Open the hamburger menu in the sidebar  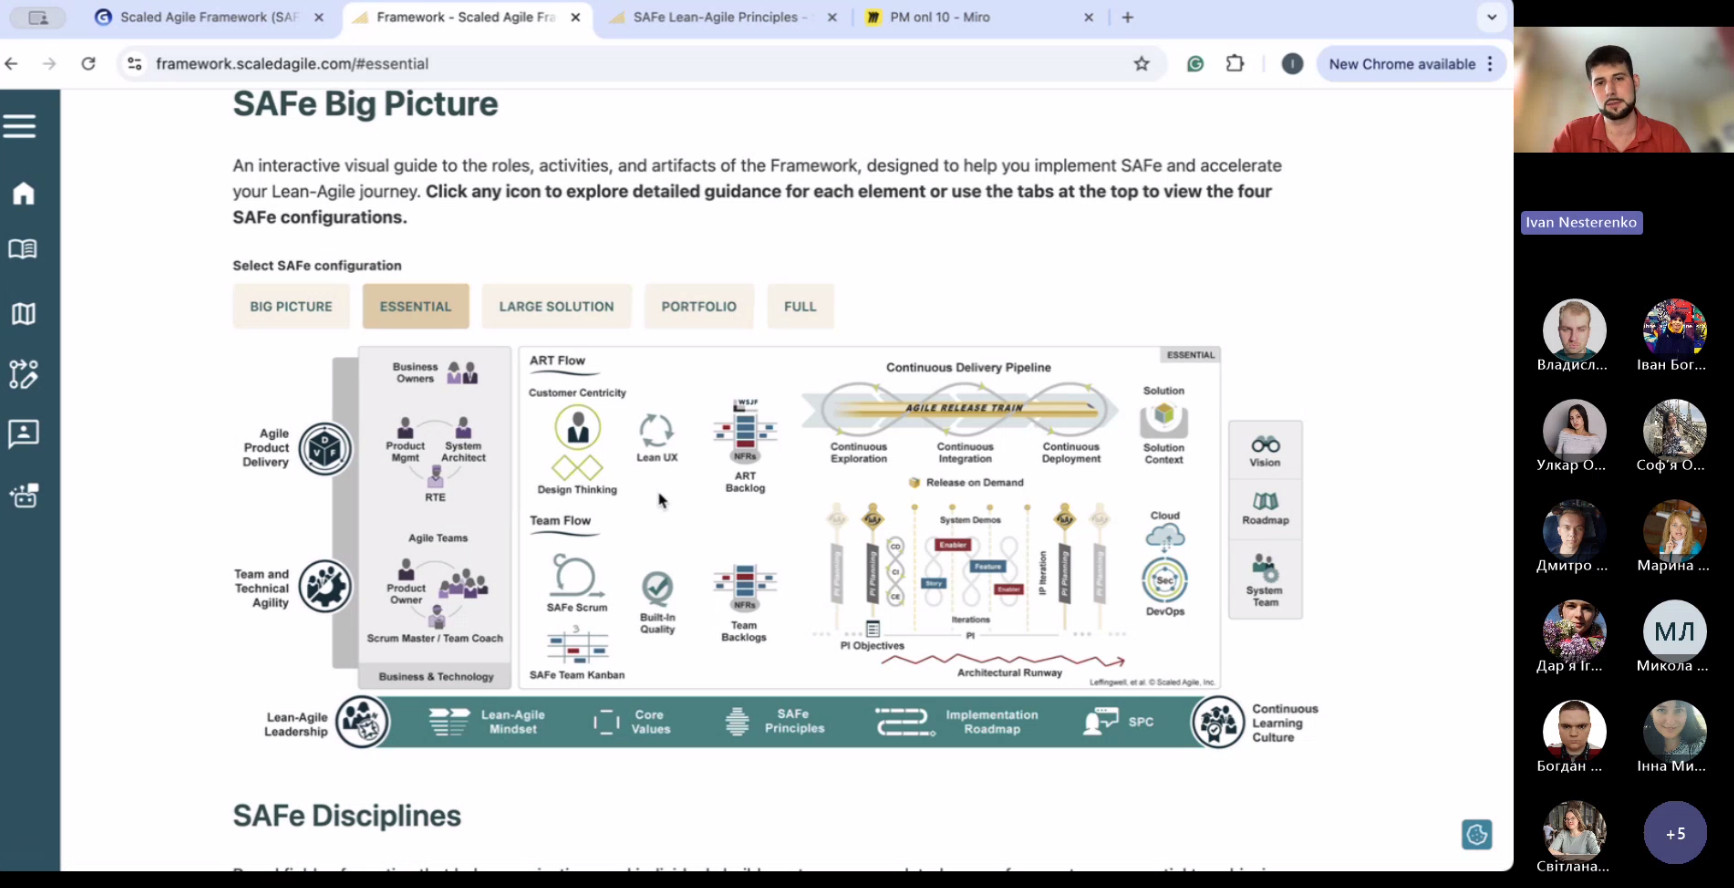(20, 126)
